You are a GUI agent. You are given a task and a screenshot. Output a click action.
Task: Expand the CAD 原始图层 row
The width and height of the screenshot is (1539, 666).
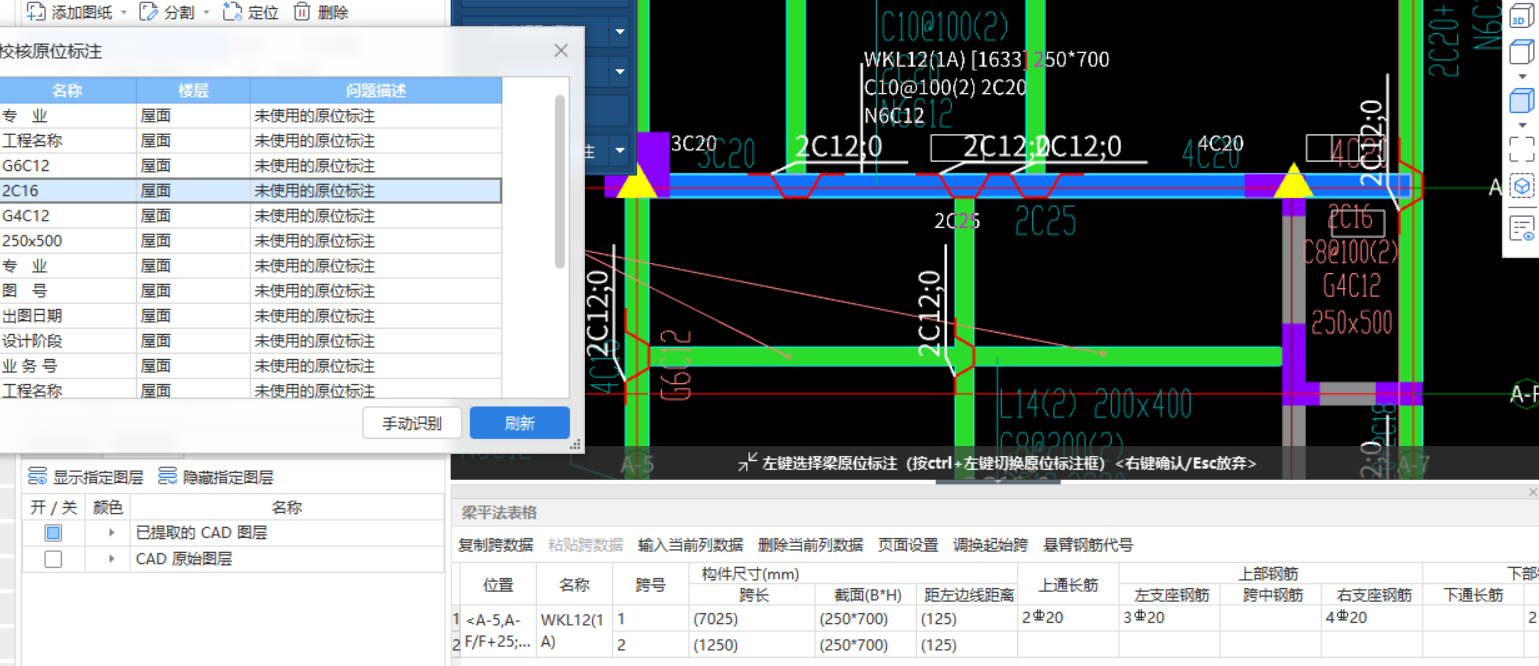pyautogui.click(x=112, y=559)
